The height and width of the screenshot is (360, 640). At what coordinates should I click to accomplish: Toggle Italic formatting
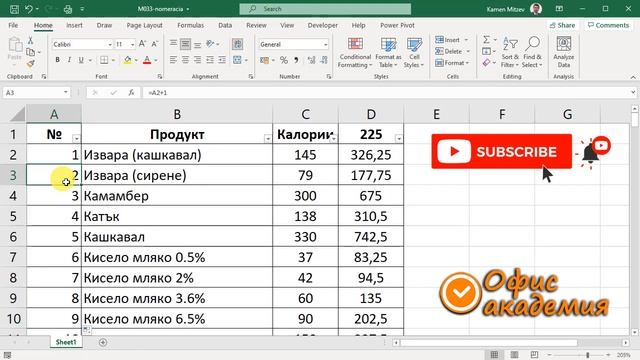point(69,60)
